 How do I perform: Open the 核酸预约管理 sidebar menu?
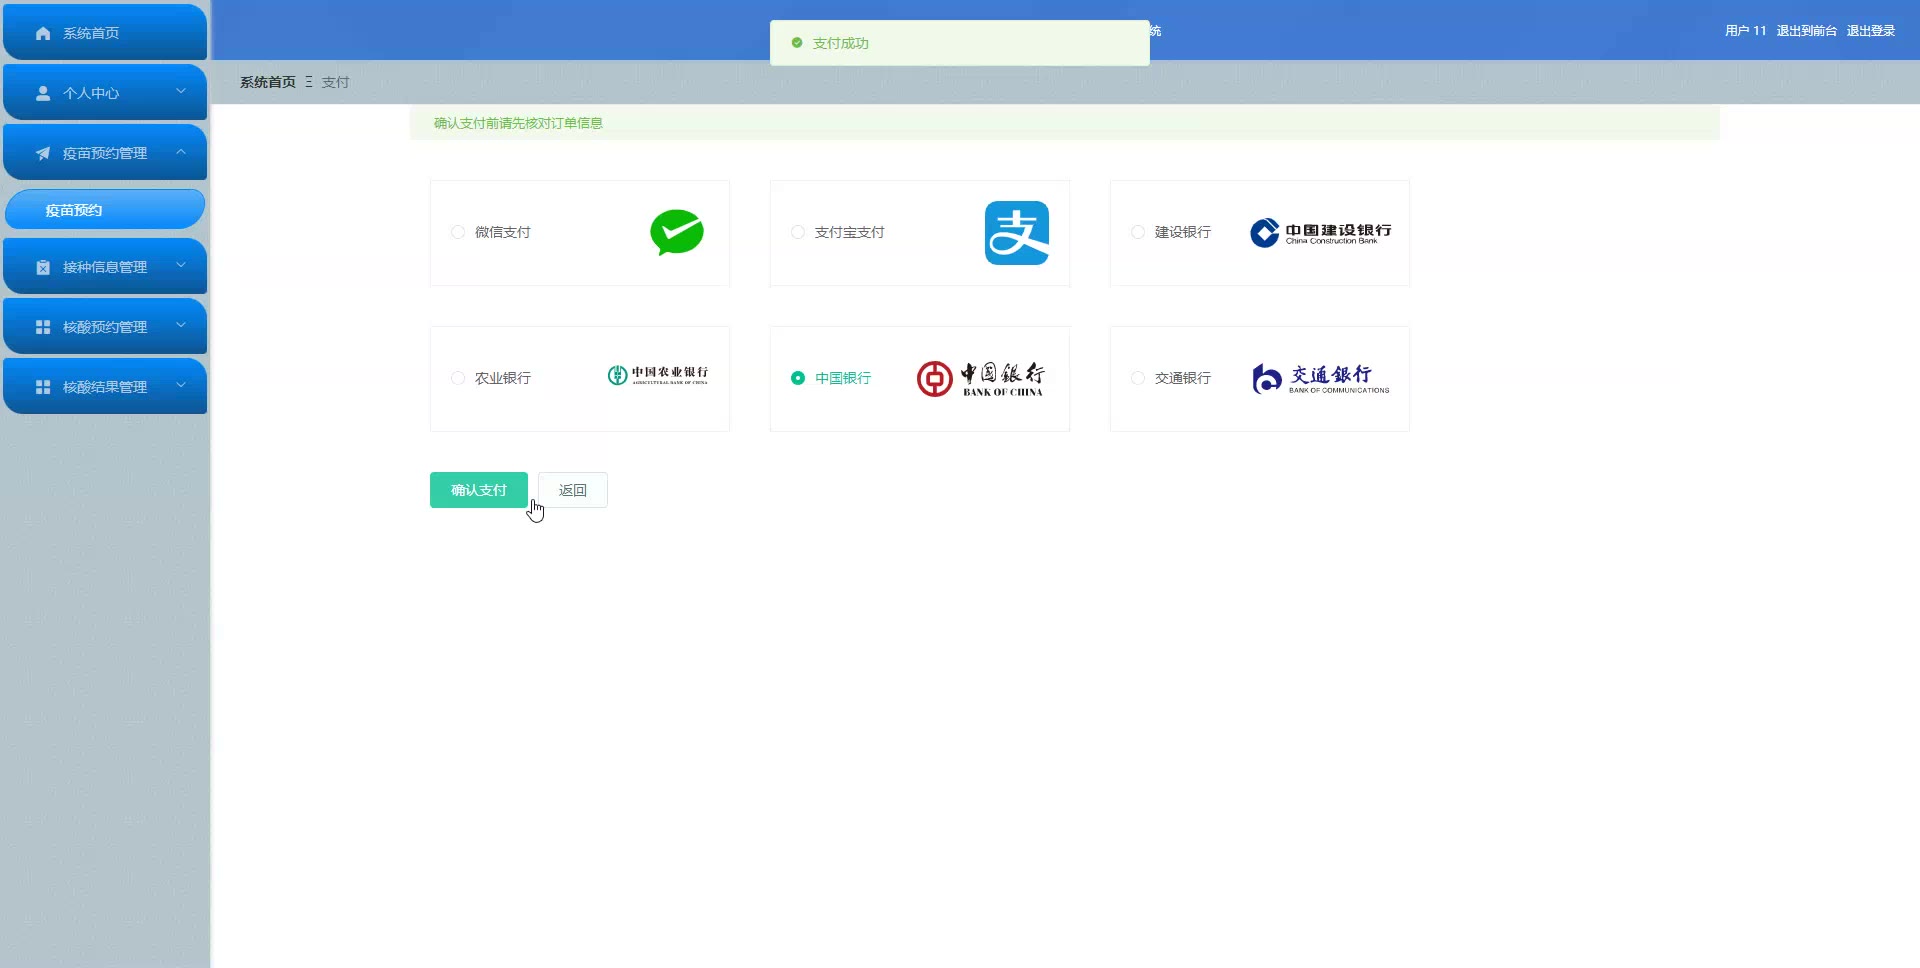coord(105,327)
